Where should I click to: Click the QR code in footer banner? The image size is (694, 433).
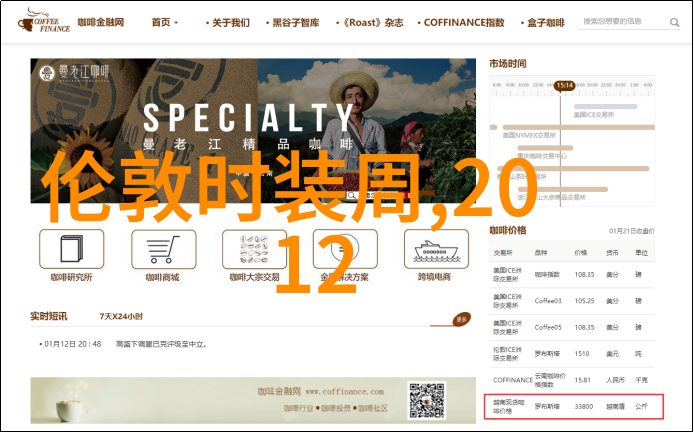[x=427, y=400]
